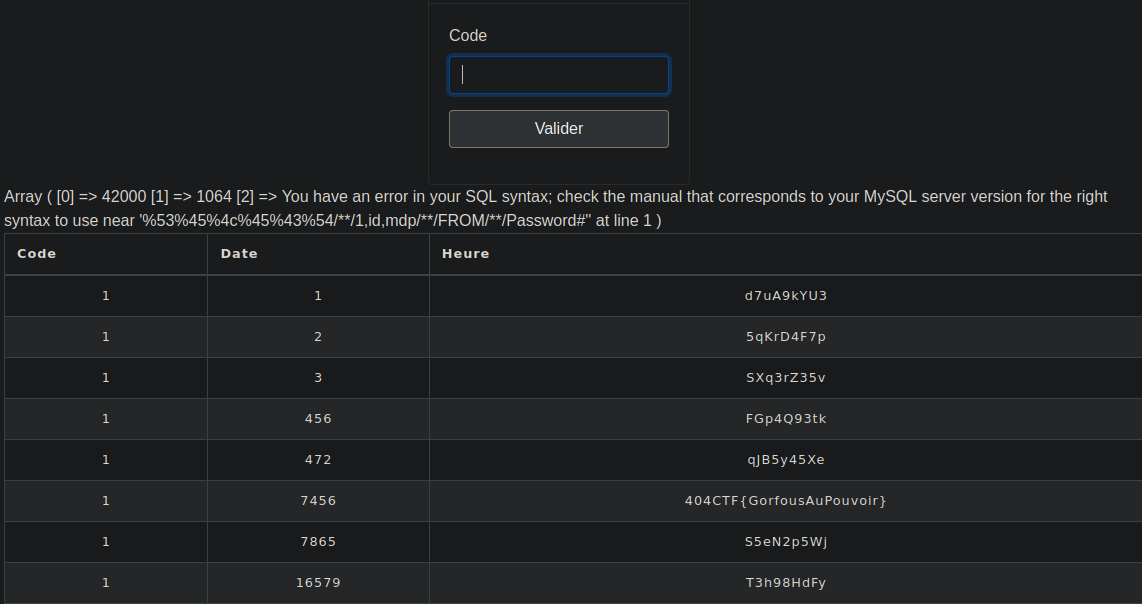Click the SQL syntax error message text
This screenshot has height=604, width=1142.
coord(555,208)
